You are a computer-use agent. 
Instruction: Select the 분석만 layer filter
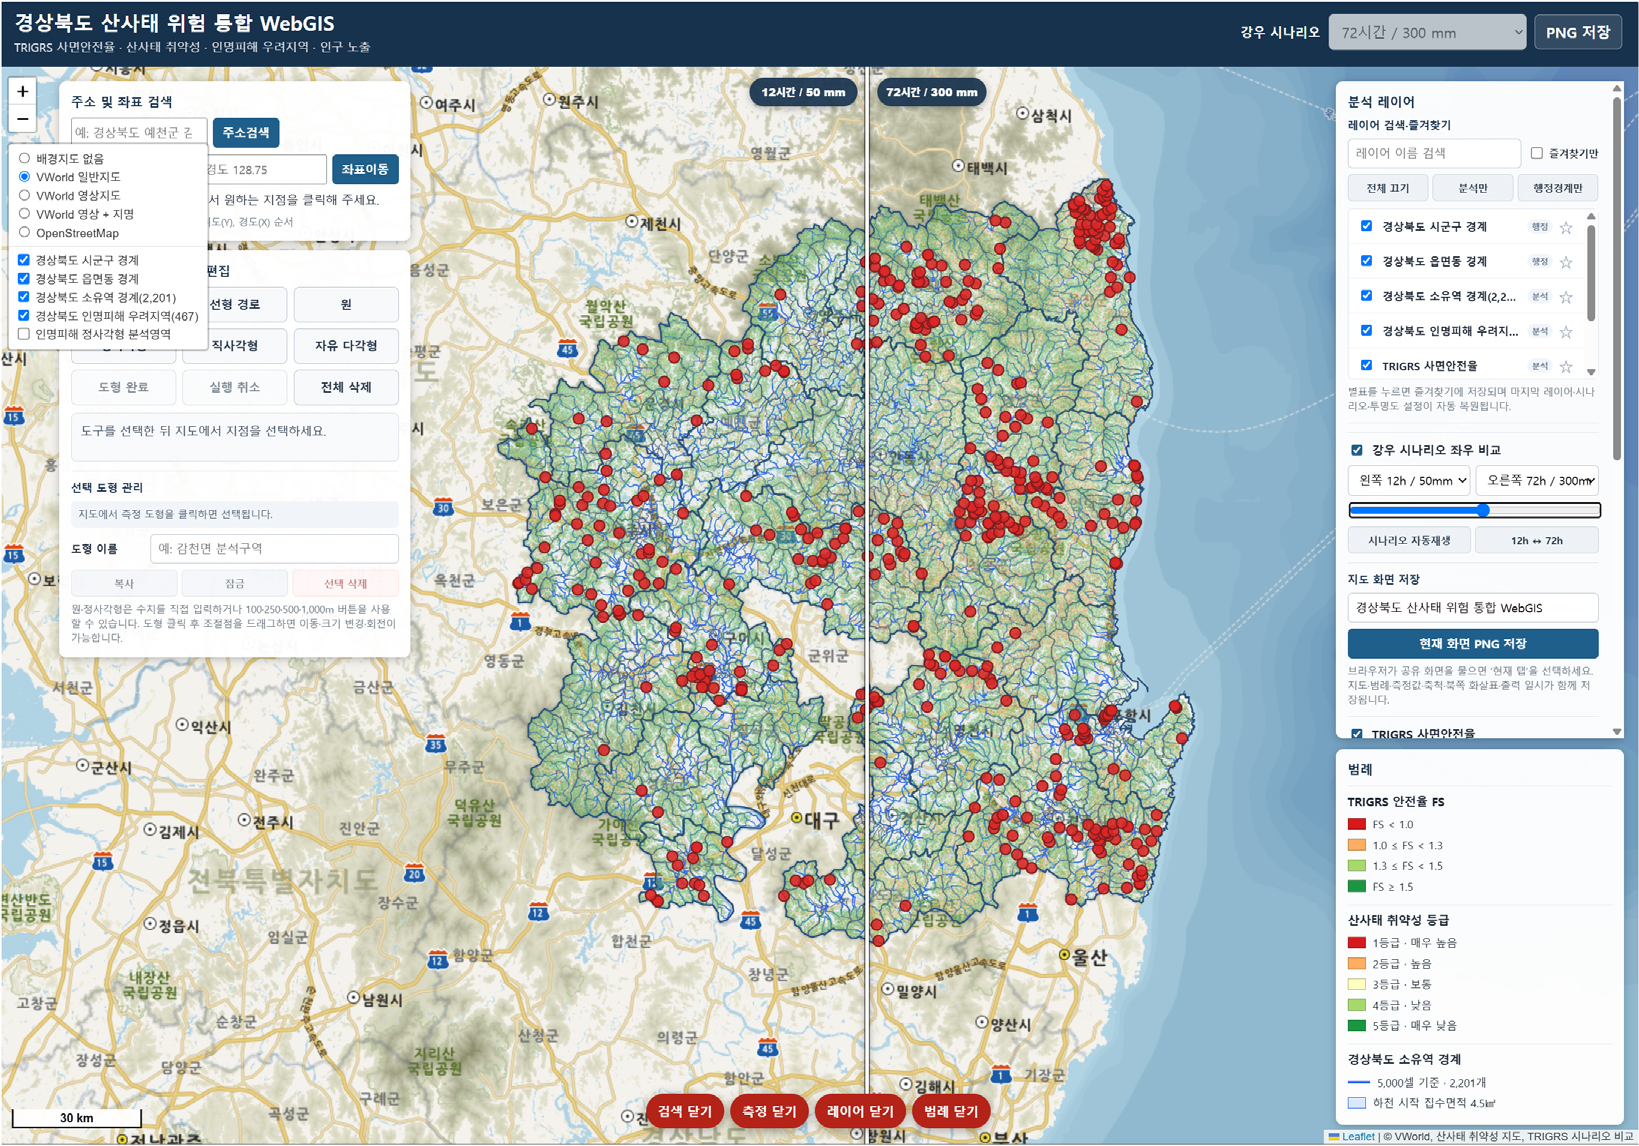pos(1472,188)
